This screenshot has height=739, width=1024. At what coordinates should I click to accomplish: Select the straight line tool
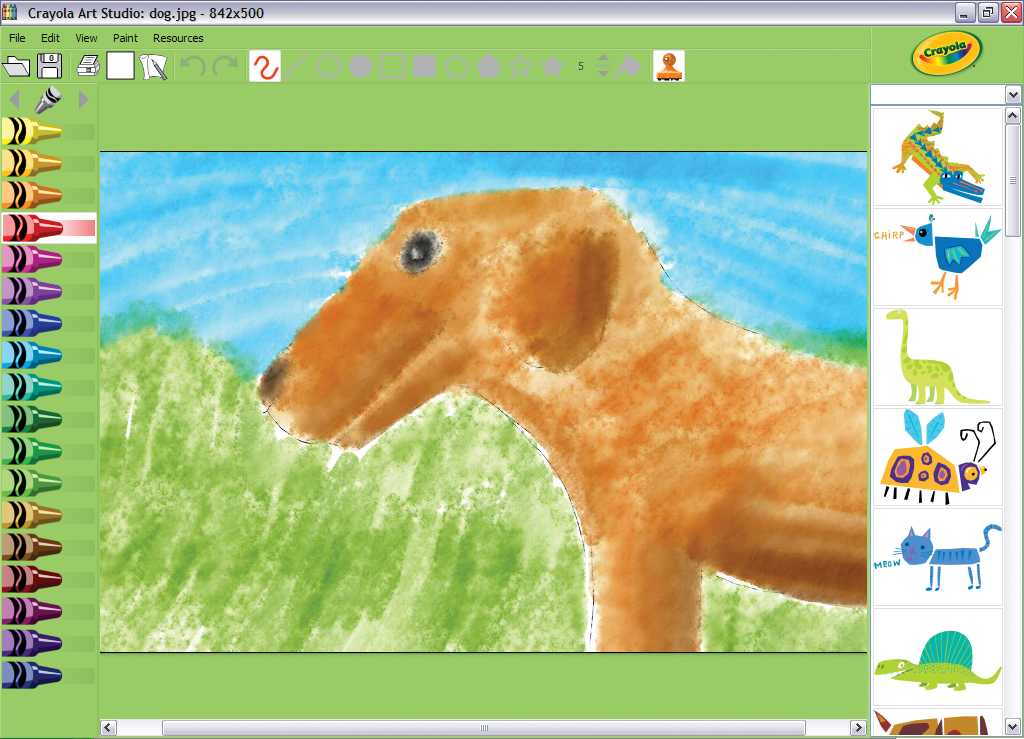(x=297, y=67)
